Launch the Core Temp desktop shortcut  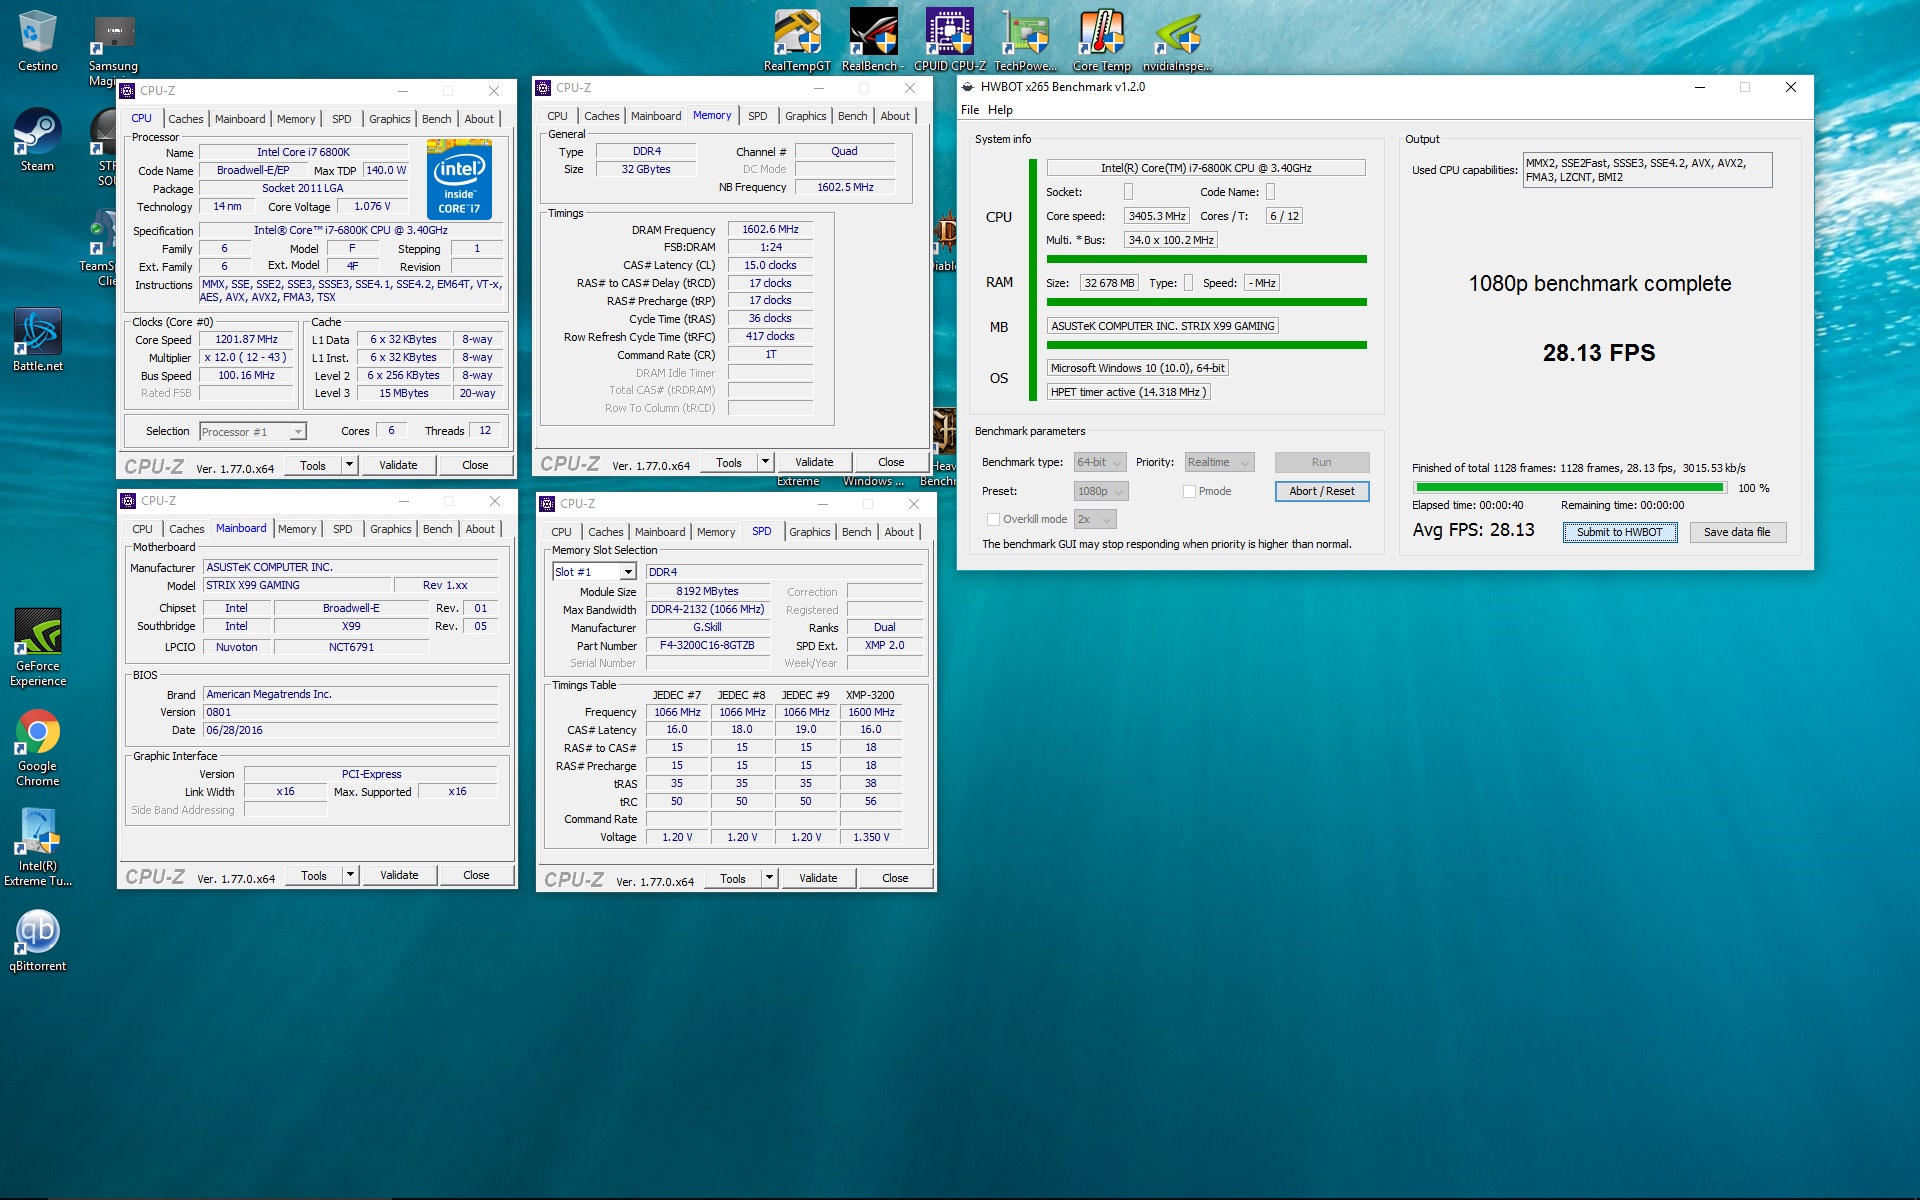[x=1101, y=40]
